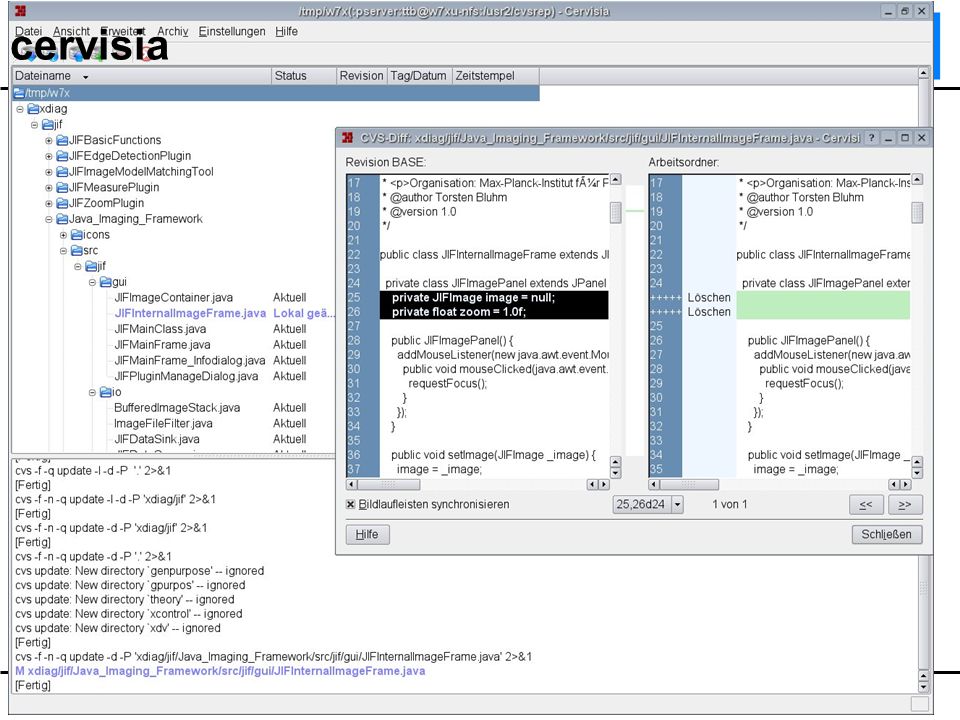Image resolution: width=960 pixels, height=720 pixels.
Task: Collapse the src folder node
Action: coord(64,251)
